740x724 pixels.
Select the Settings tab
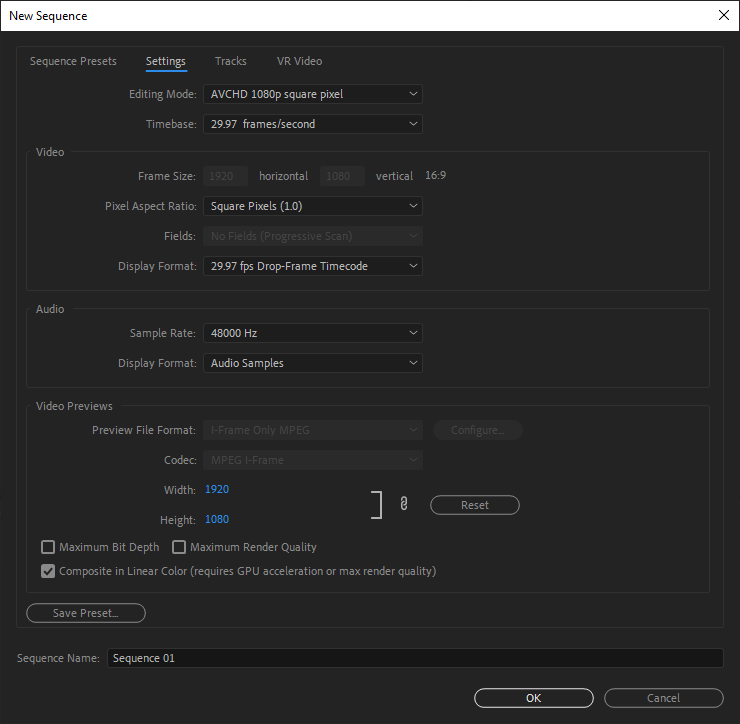pyautogui.click(x=166, y=61)
